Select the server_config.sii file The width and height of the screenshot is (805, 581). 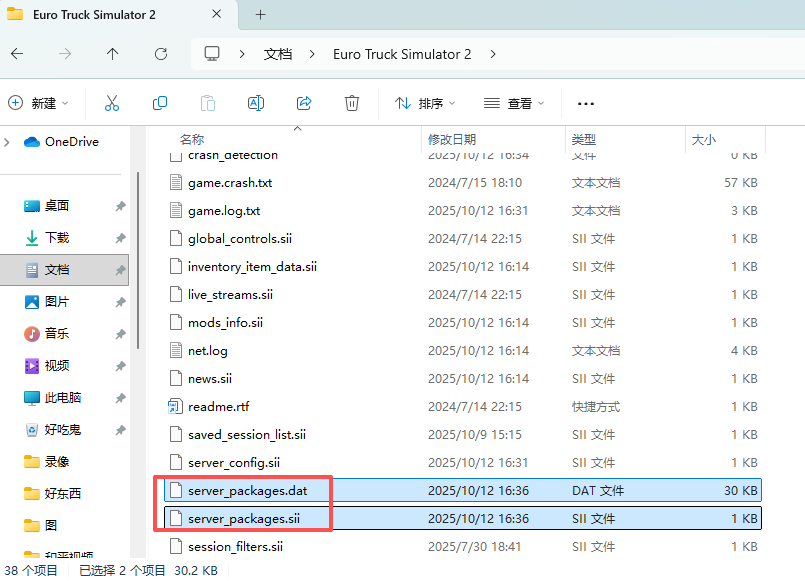234,463
